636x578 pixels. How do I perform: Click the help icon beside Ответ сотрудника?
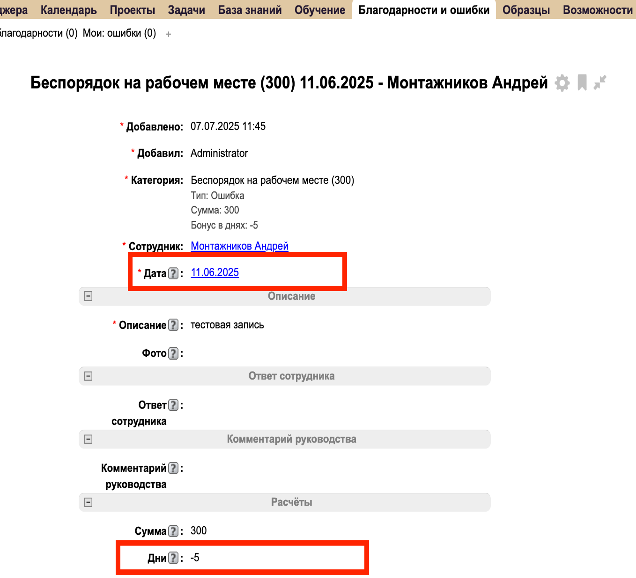[x=173, y=405]
